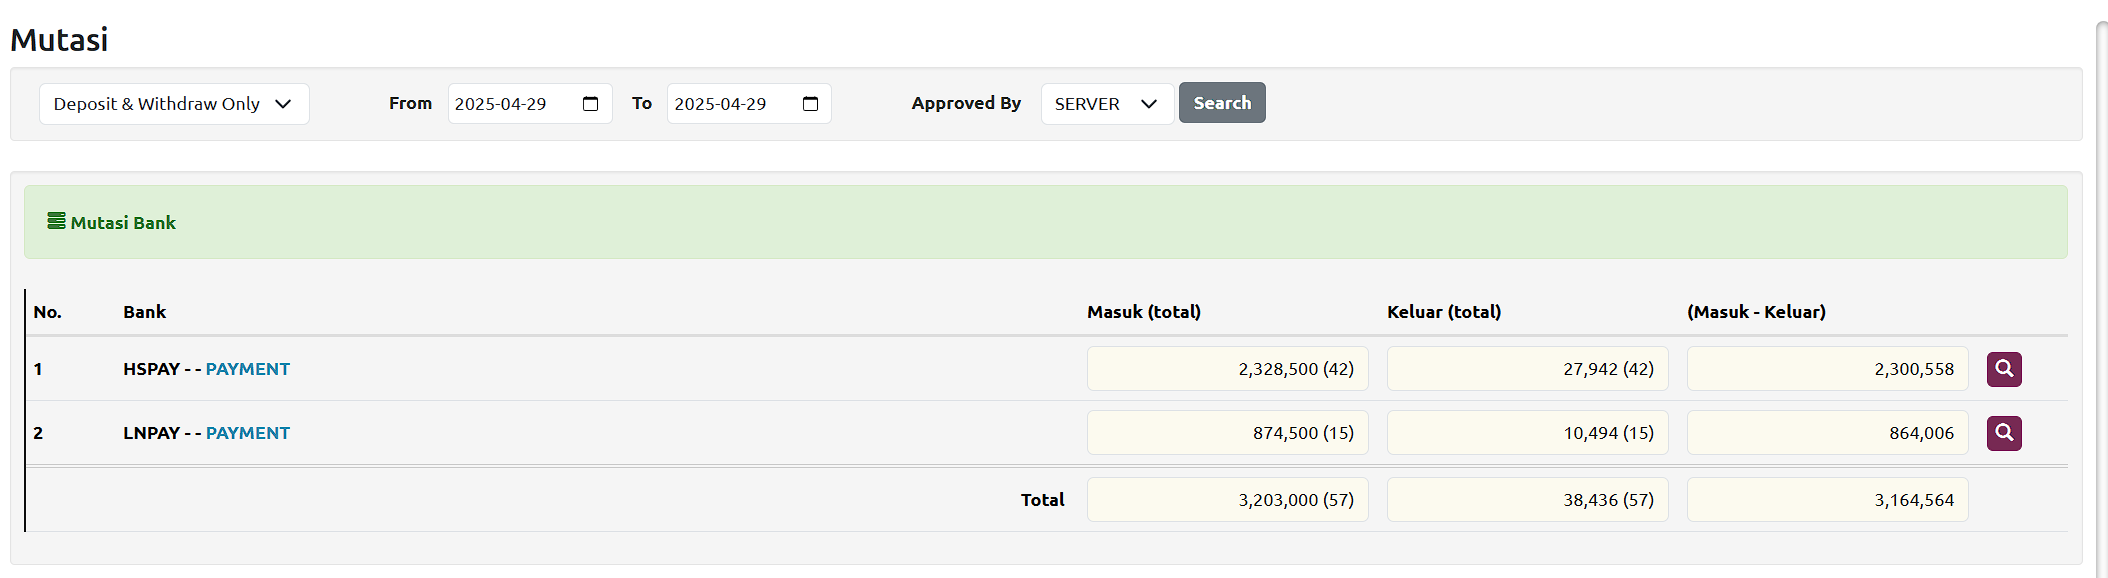The width and height of the screenshot is (2108, 578).
Task: Expand the Approved By SERVER dropdown
Action: [x=1106, y=104]
